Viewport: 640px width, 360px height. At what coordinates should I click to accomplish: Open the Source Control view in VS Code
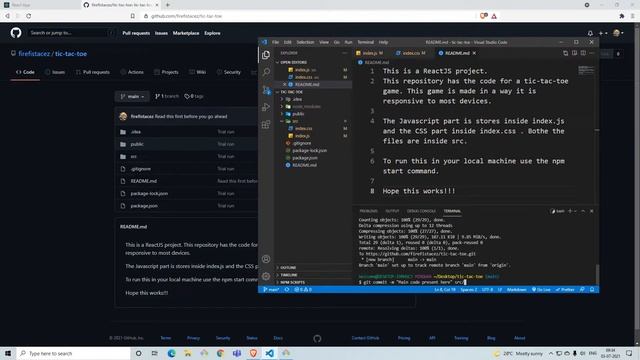tap(266, 90)
